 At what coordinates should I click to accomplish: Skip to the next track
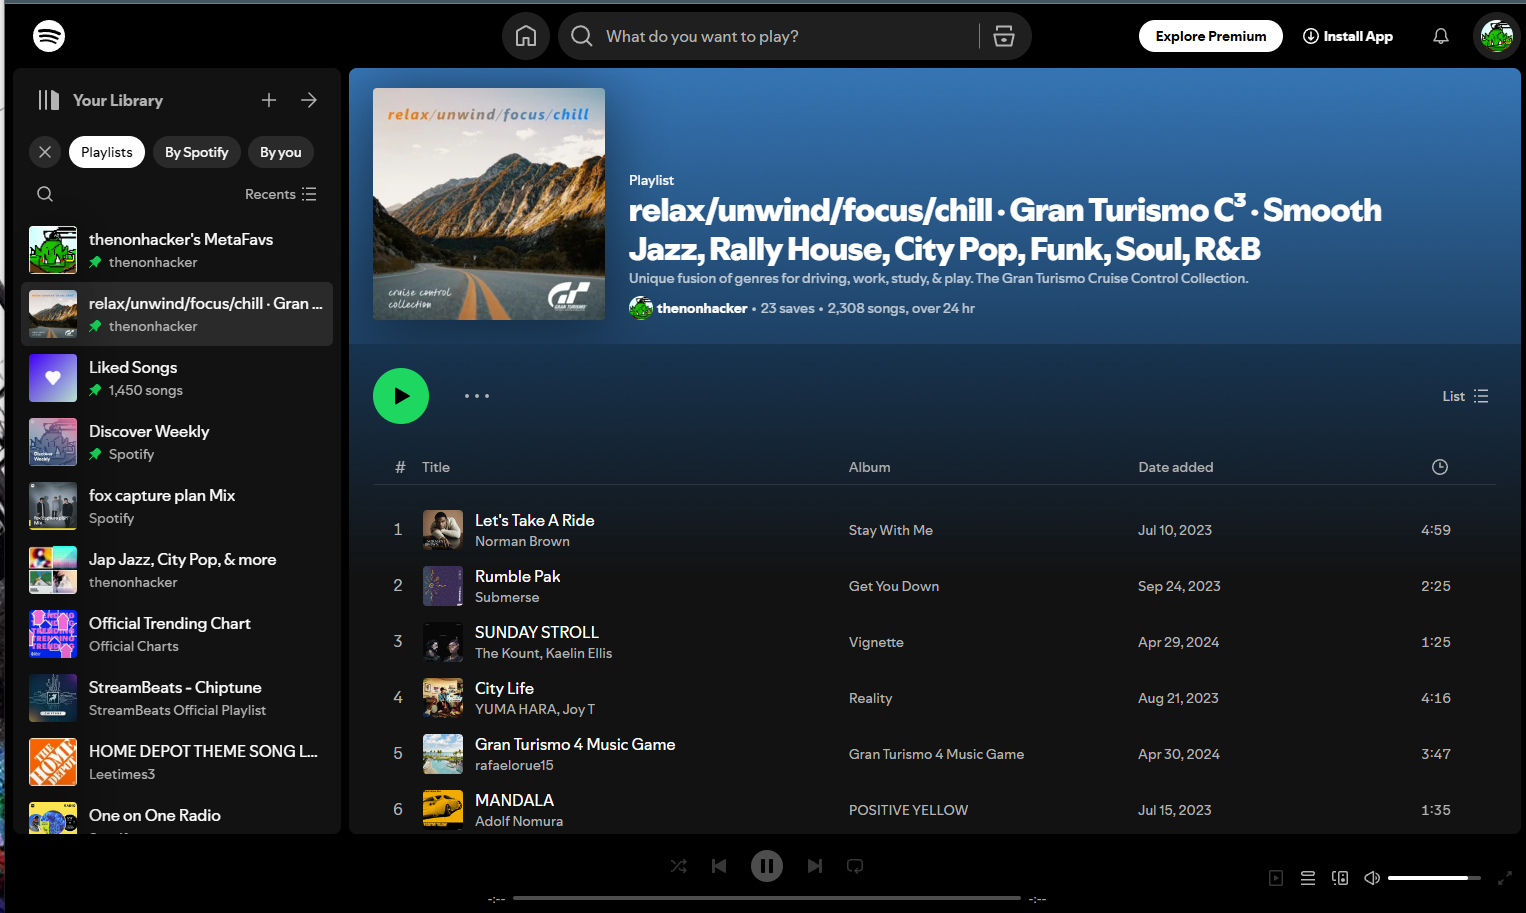[x=815, y=866]
